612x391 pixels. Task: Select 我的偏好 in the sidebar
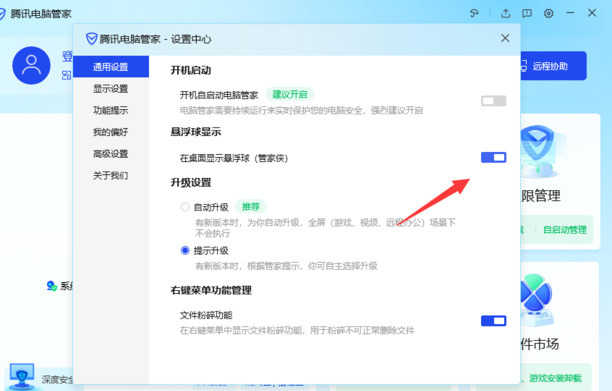[x=111, y=132]
